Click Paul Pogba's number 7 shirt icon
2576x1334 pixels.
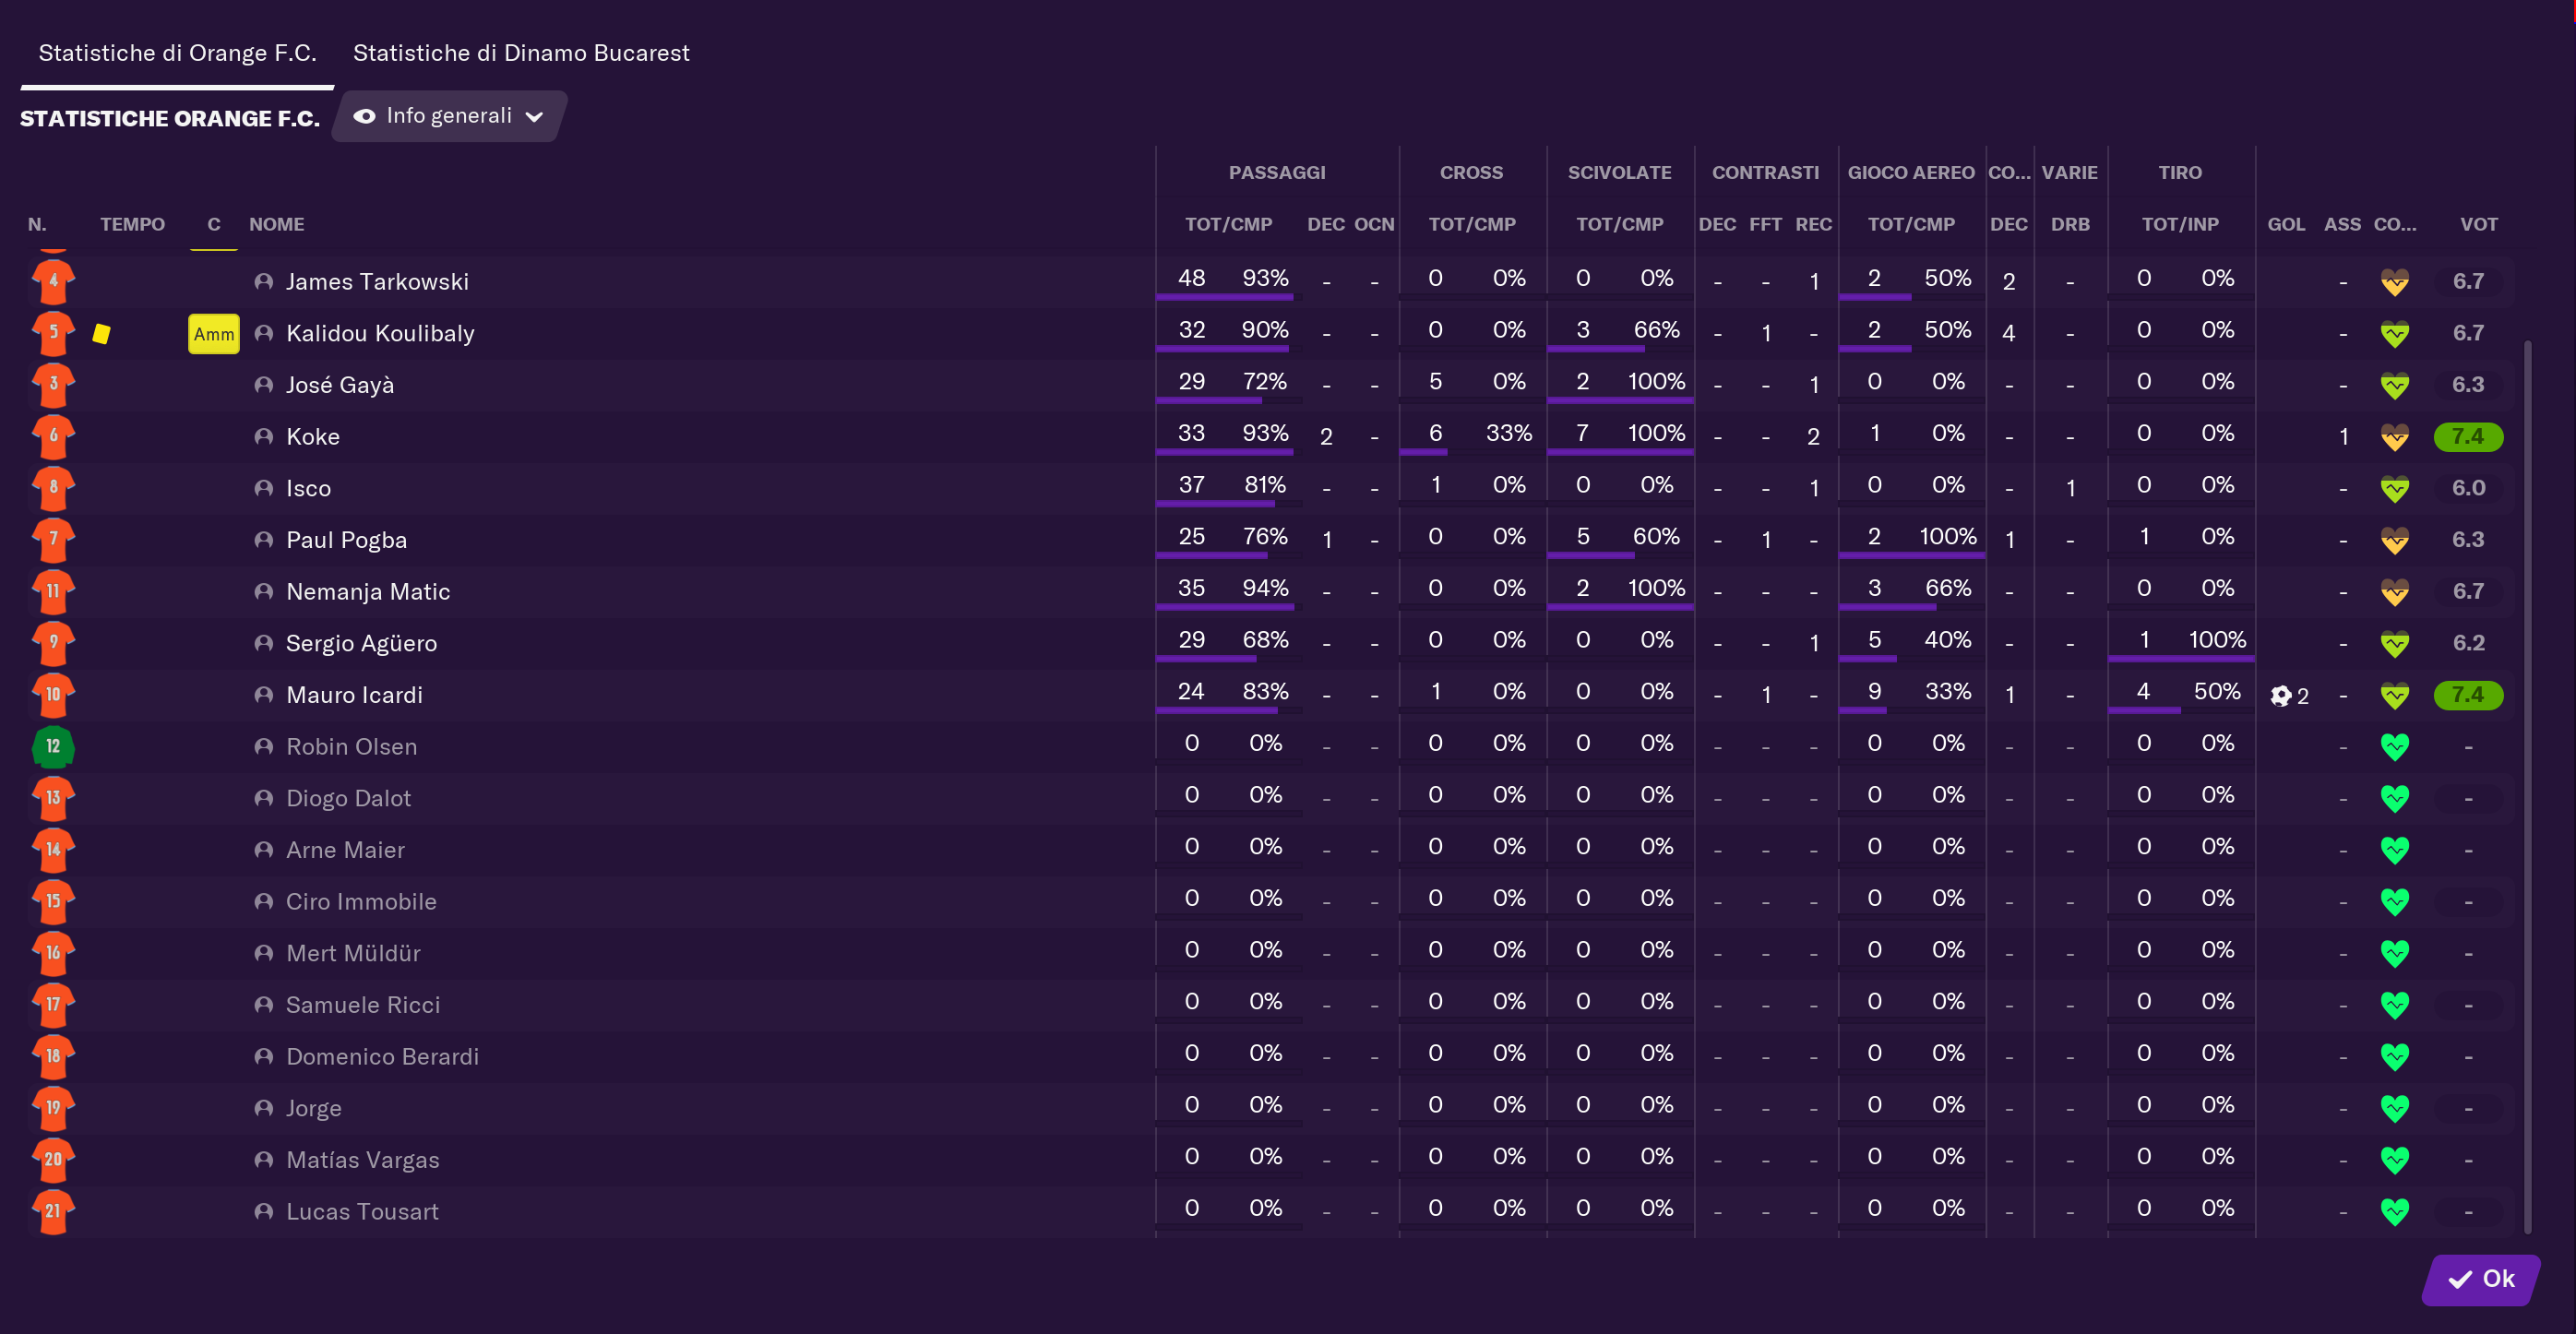[53, 540]
